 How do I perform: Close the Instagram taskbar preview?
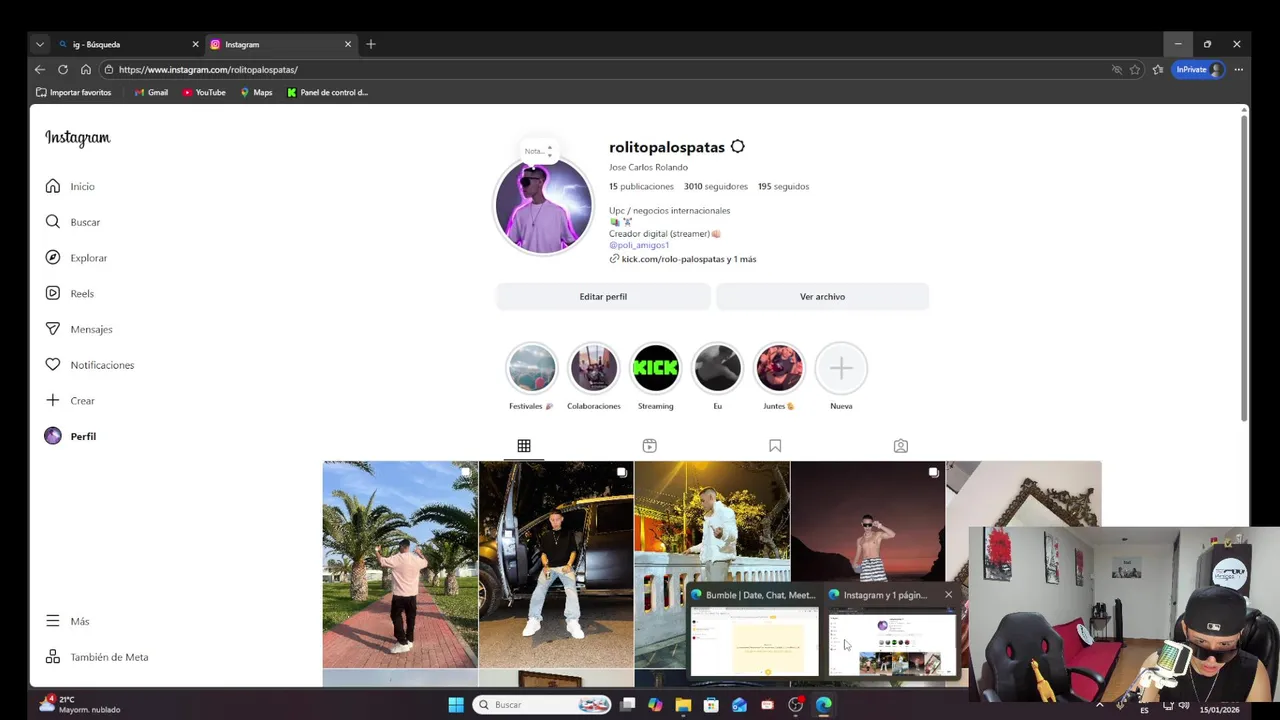tap(948, 595)
